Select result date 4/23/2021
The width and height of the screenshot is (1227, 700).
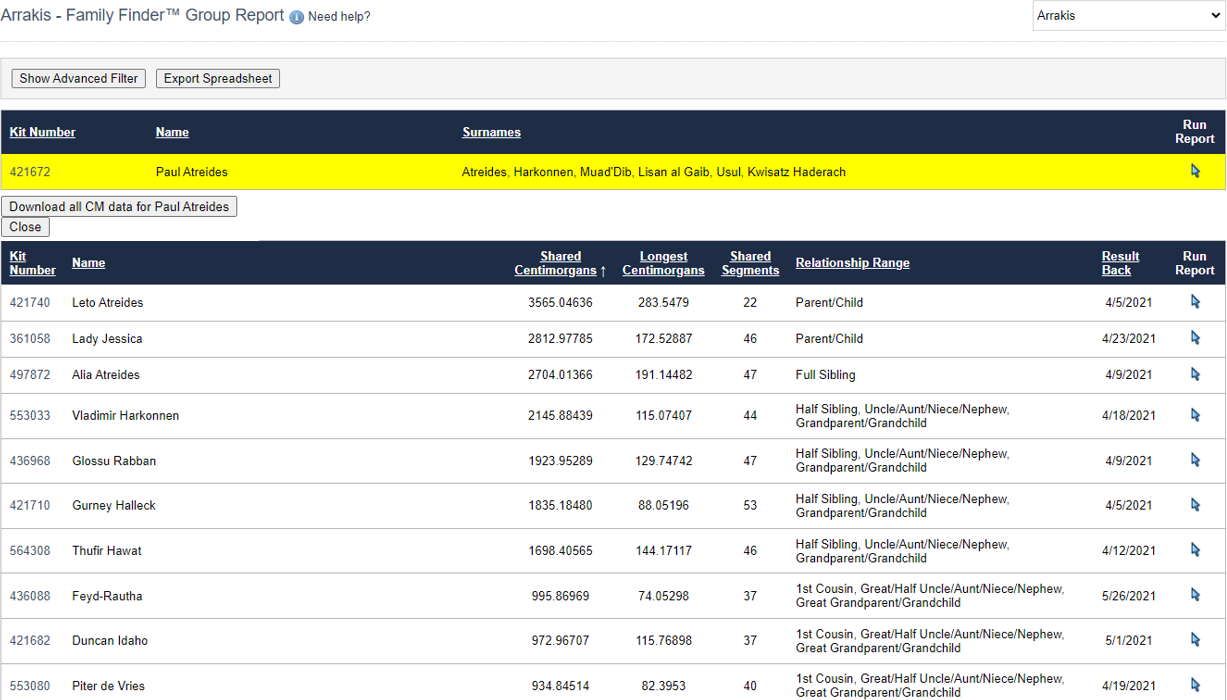1129,339
